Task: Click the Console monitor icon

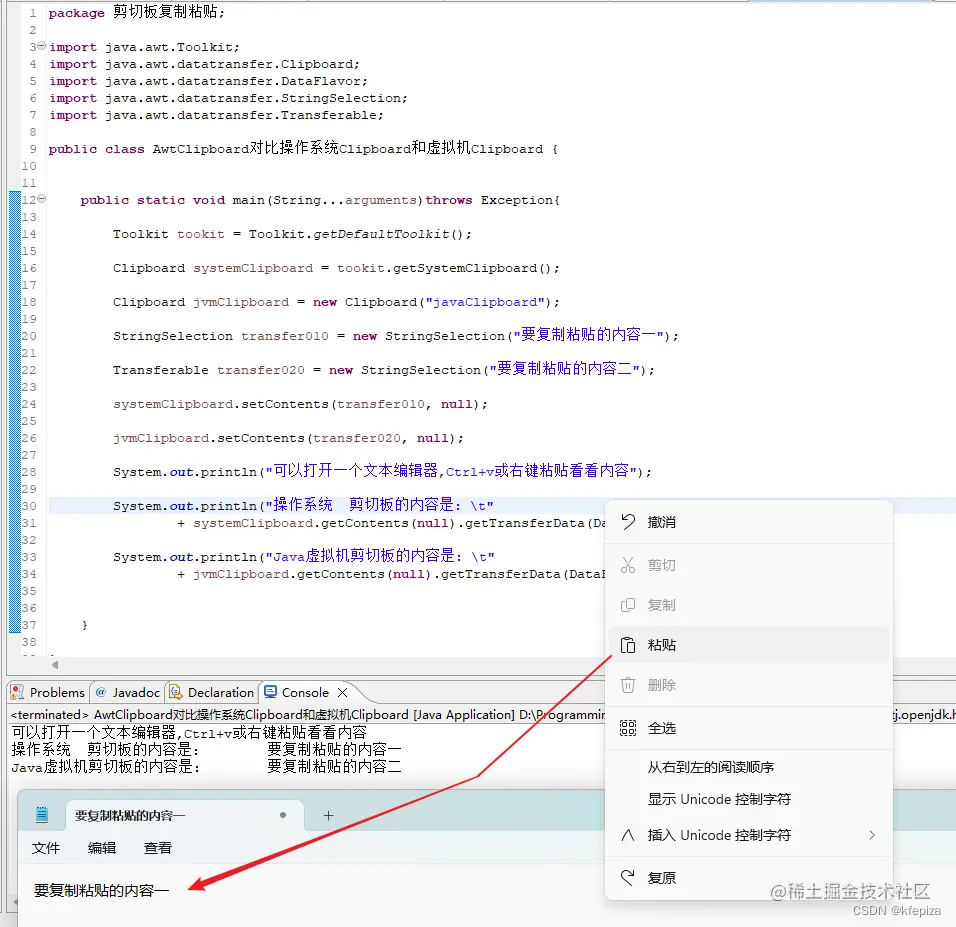Action: pos(271,692)
